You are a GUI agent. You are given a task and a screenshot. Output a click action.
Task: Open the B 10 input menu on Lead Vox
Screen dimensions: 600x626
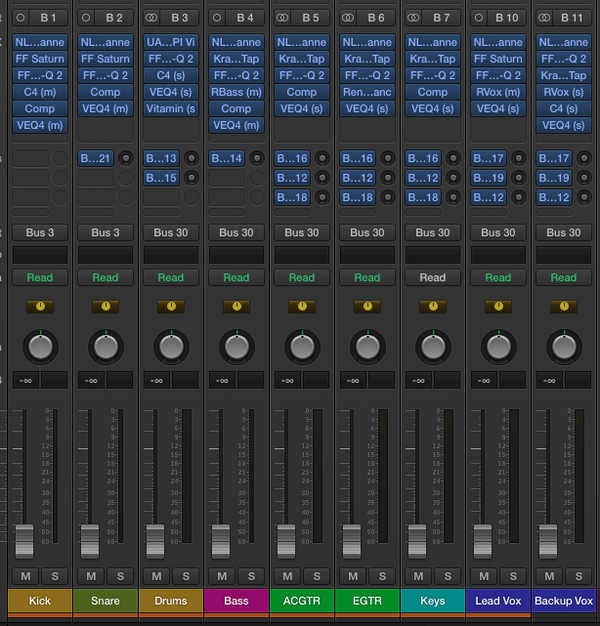pyautogui.click(x=506, y=18)
